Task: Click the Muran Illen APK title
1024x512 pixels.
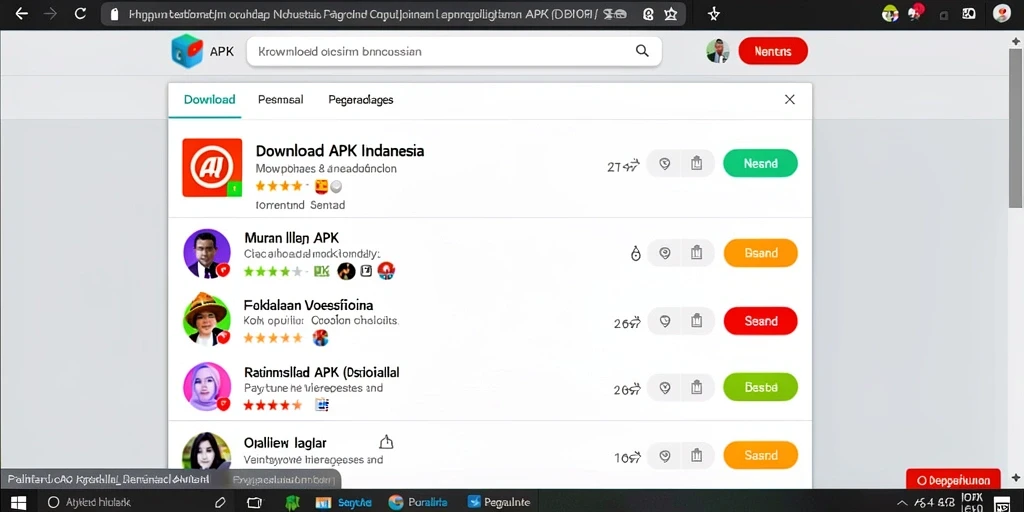Action: click(291, 238)
